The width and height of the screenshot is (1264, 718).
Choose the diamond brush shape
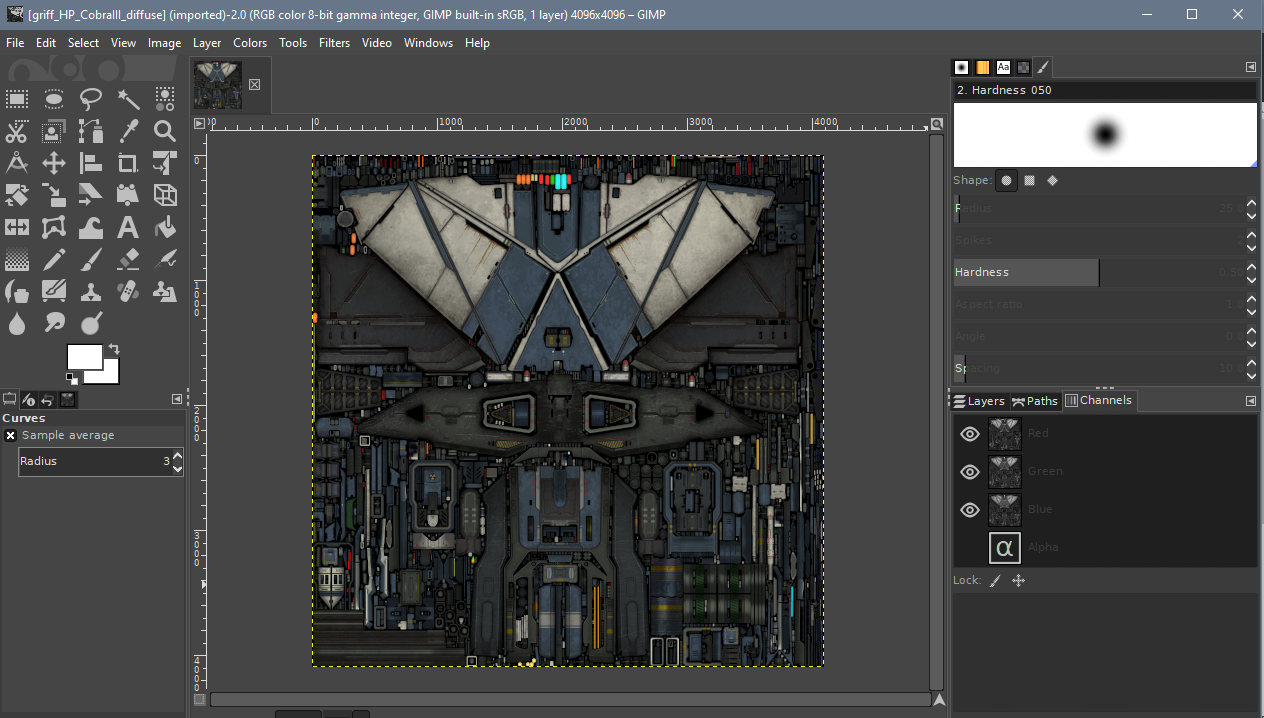(x=1052, y=181)
